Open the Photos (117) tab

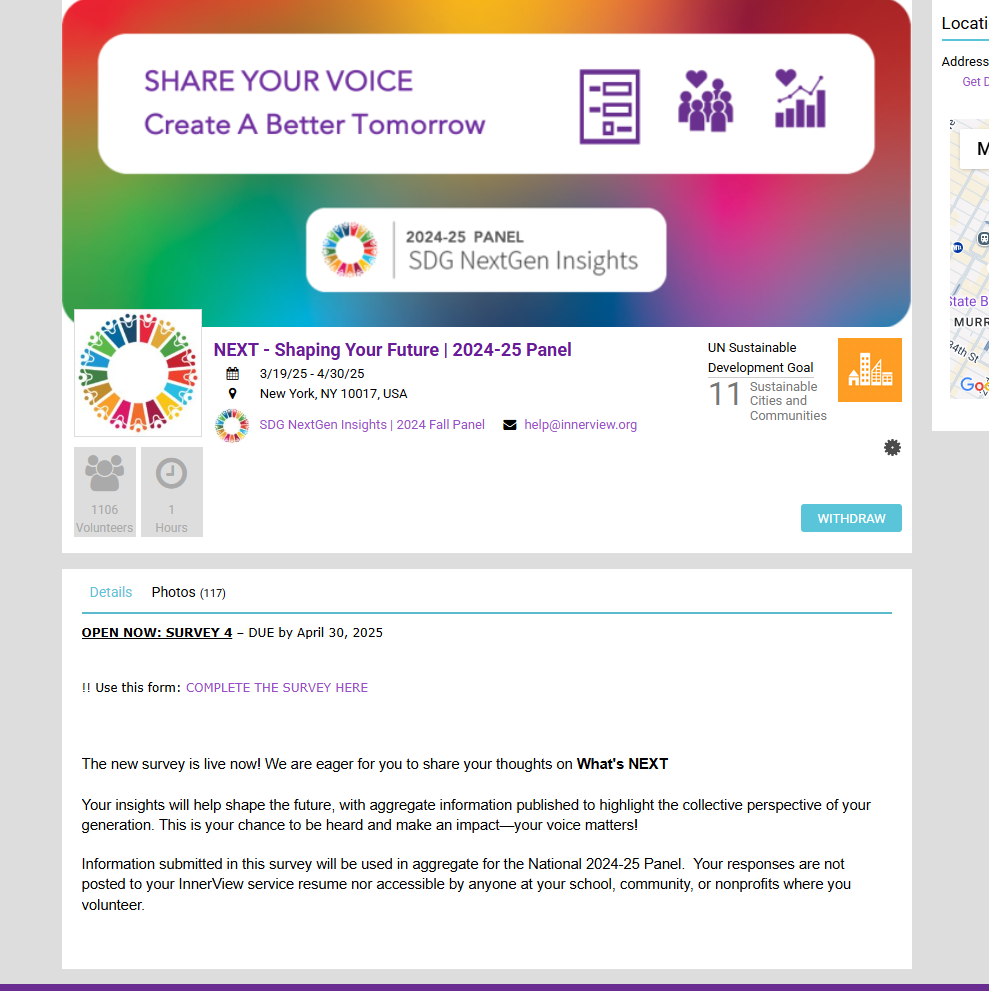188,592
